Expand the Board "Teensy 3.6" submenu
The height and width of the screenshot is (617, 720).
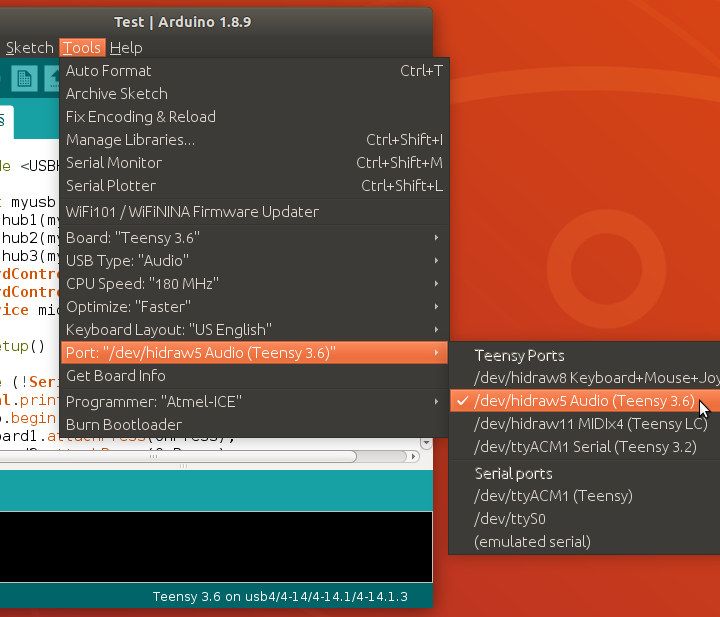[x=254, y=238]
